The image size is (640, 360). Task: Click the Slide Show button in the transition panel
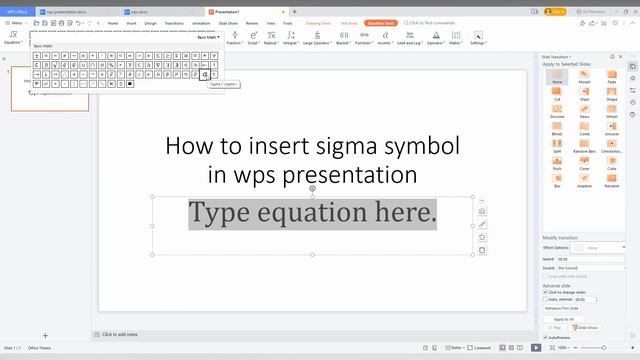click(585, 327)
